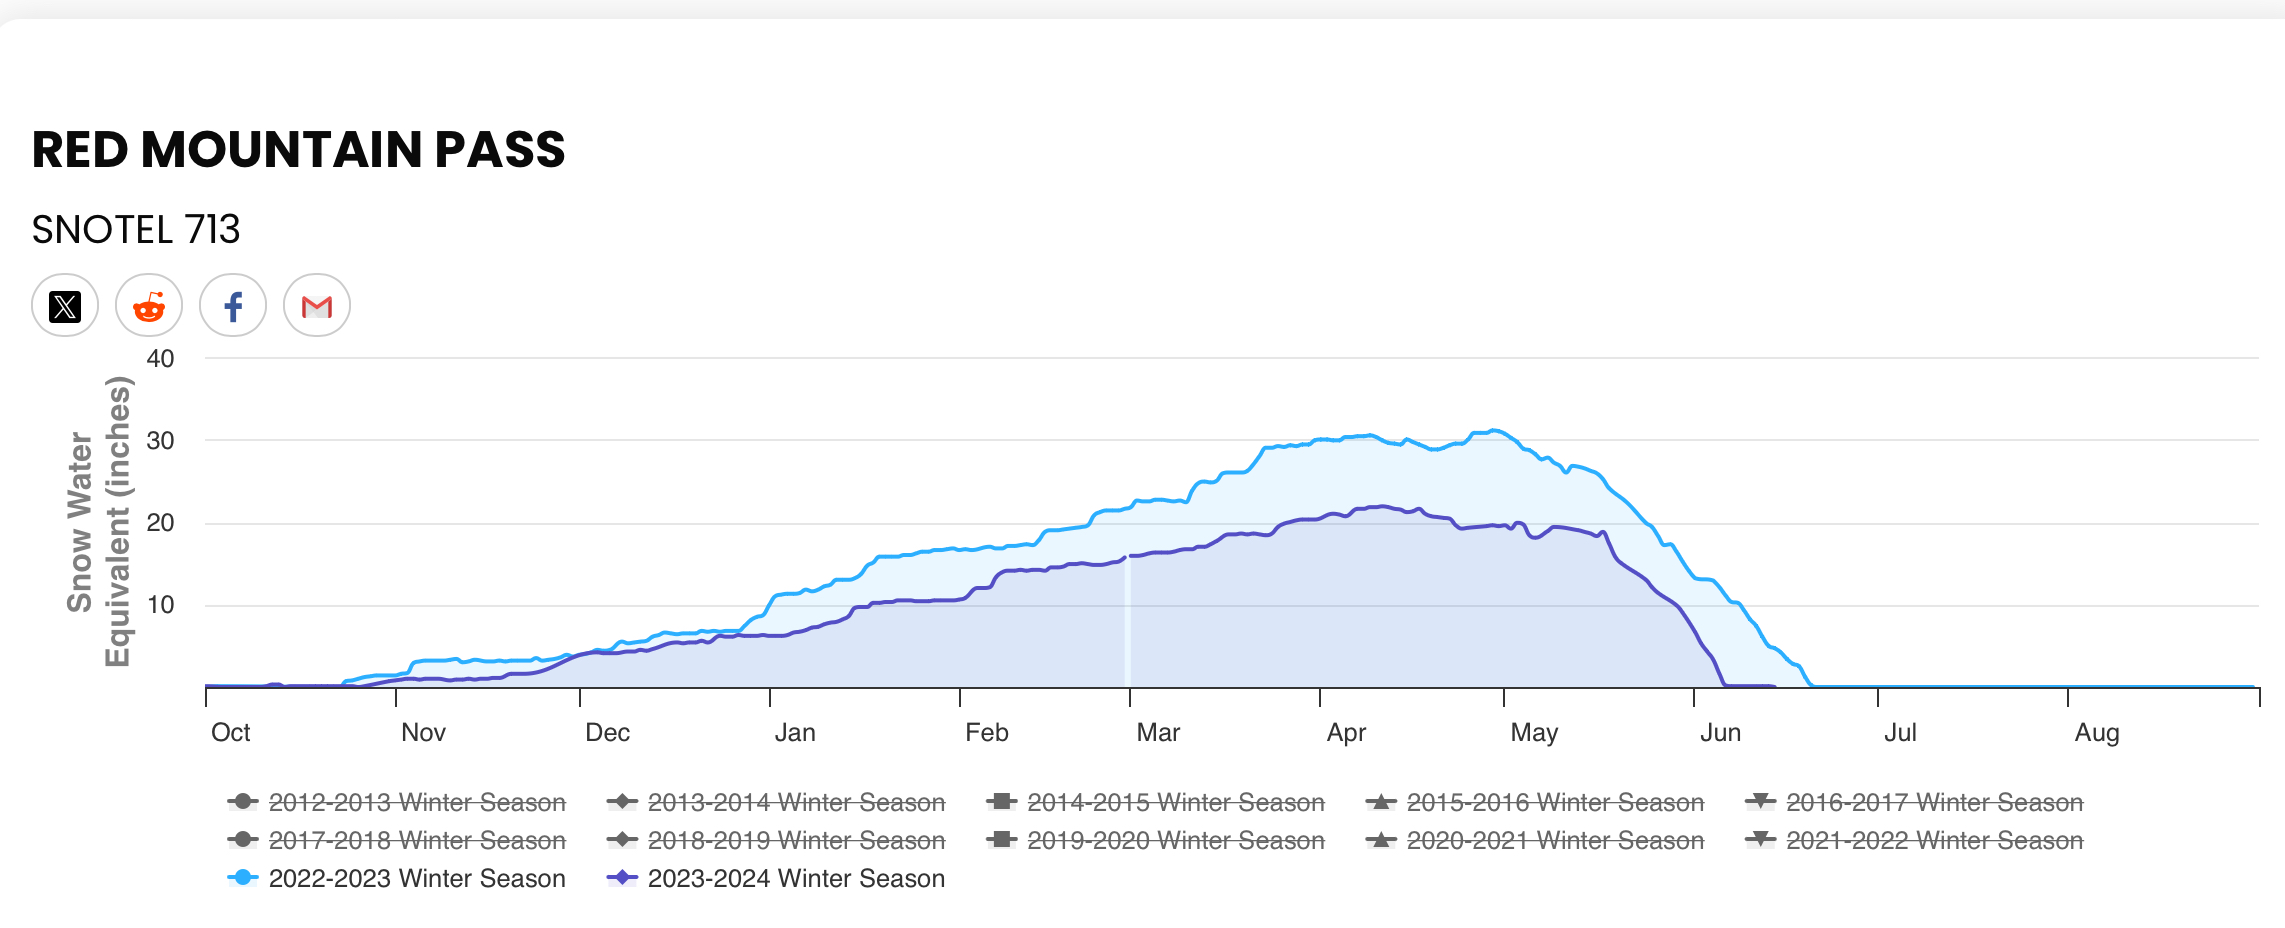Click the 2023-2024 purple legend marker
The height and width of the screenshot is (928, 2285).
[x=622, y=878]
